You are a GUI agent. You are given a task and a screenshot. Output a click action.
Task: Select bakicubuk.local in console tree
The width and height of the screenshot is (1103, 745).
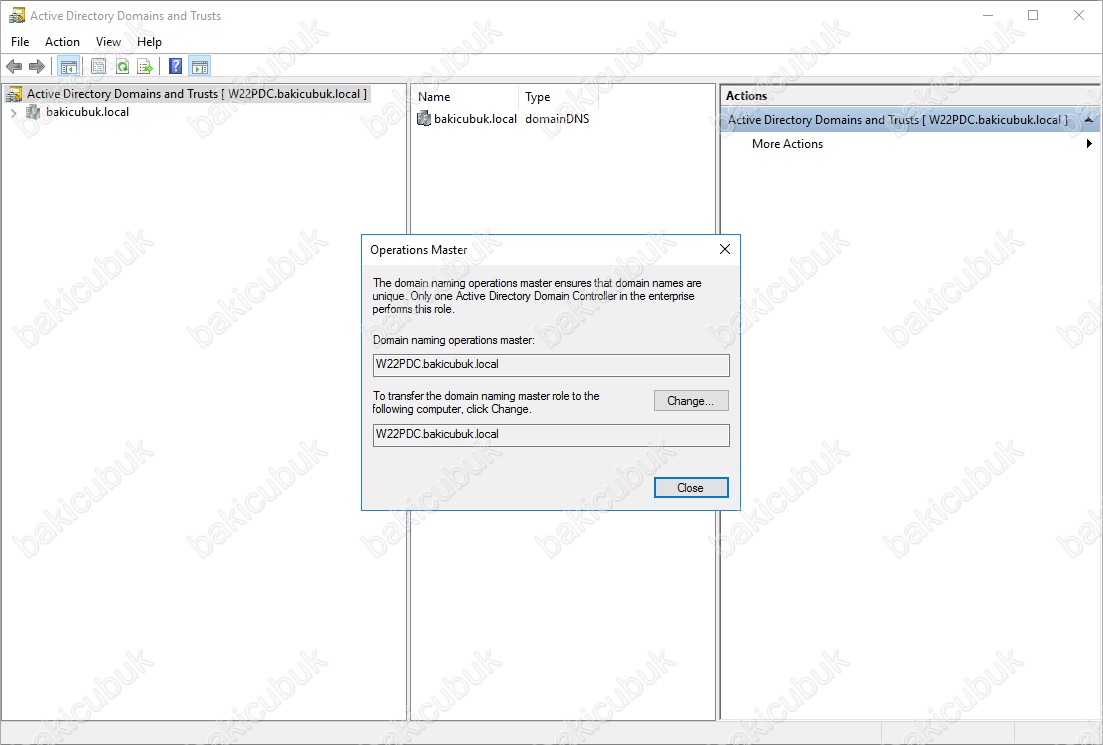coord(88,112)
